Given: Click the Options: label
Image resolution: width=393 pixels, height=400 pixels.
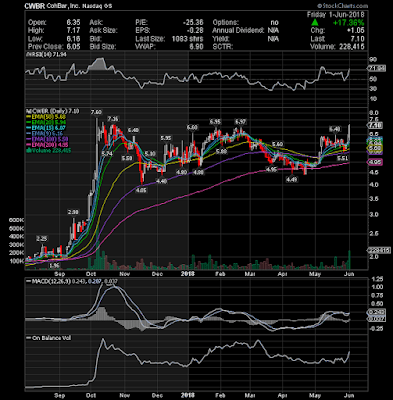Looking at the screenshot, I should click(x=226, y=23).
